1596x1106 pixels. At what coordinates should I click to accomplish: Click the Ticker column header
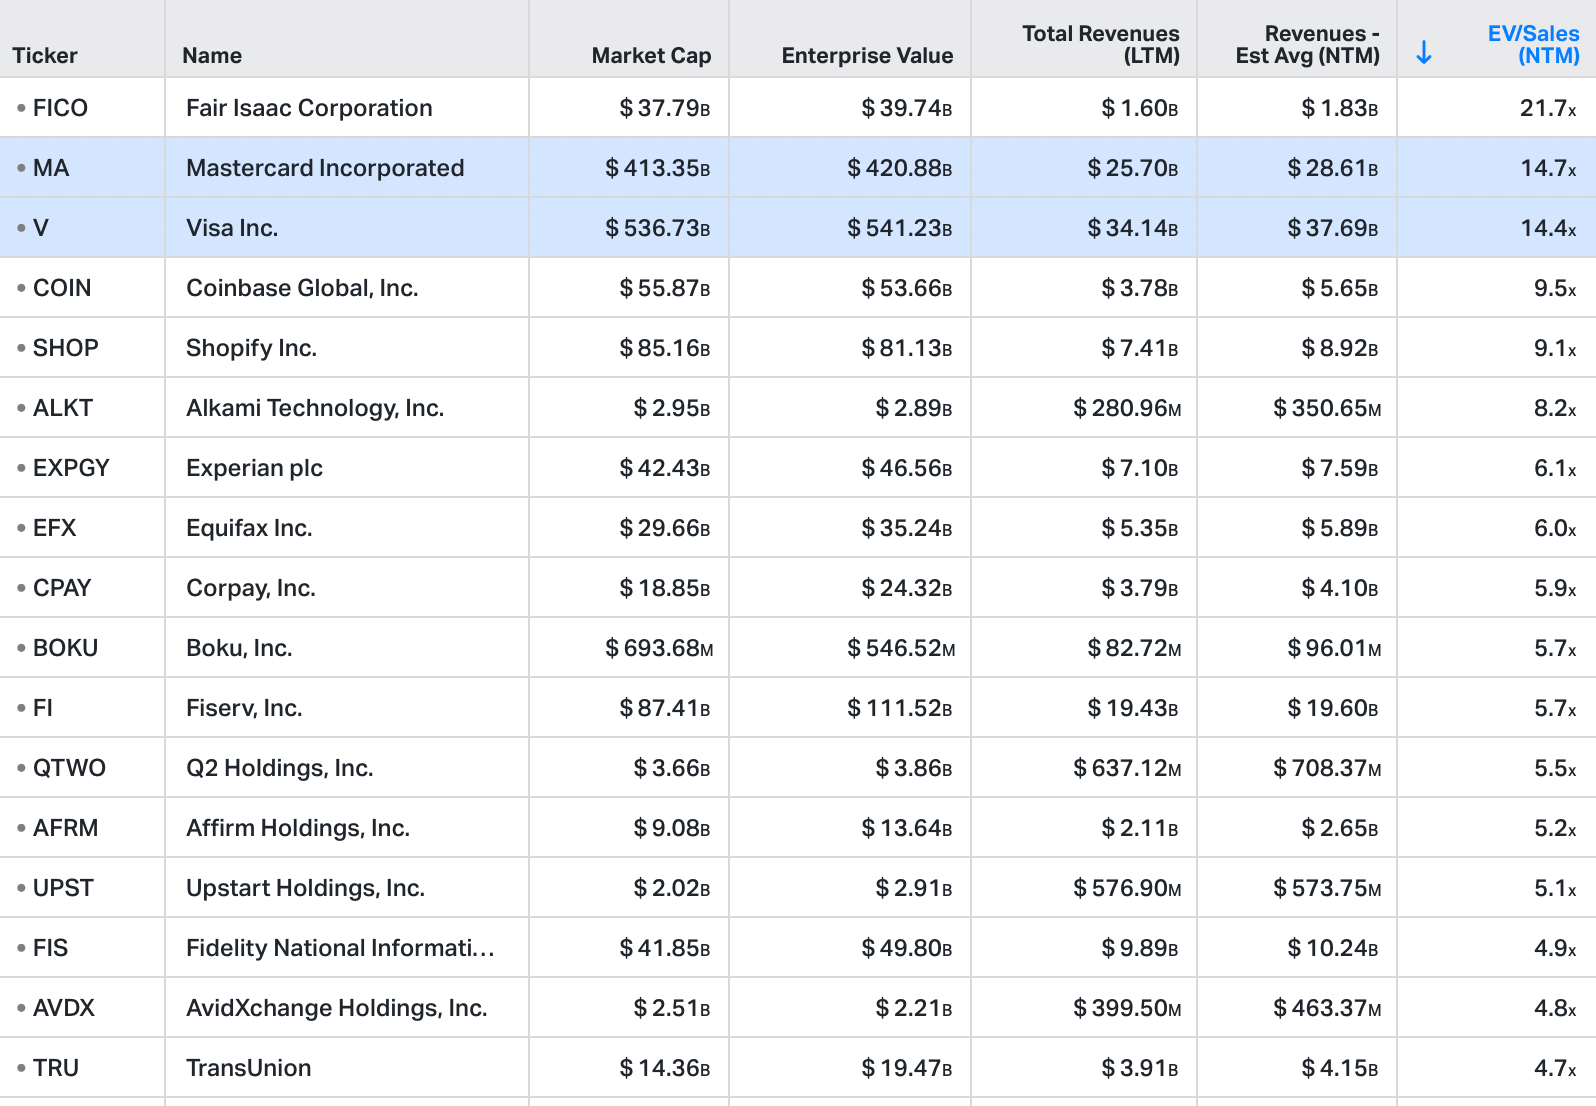click(x=45, y=55)
